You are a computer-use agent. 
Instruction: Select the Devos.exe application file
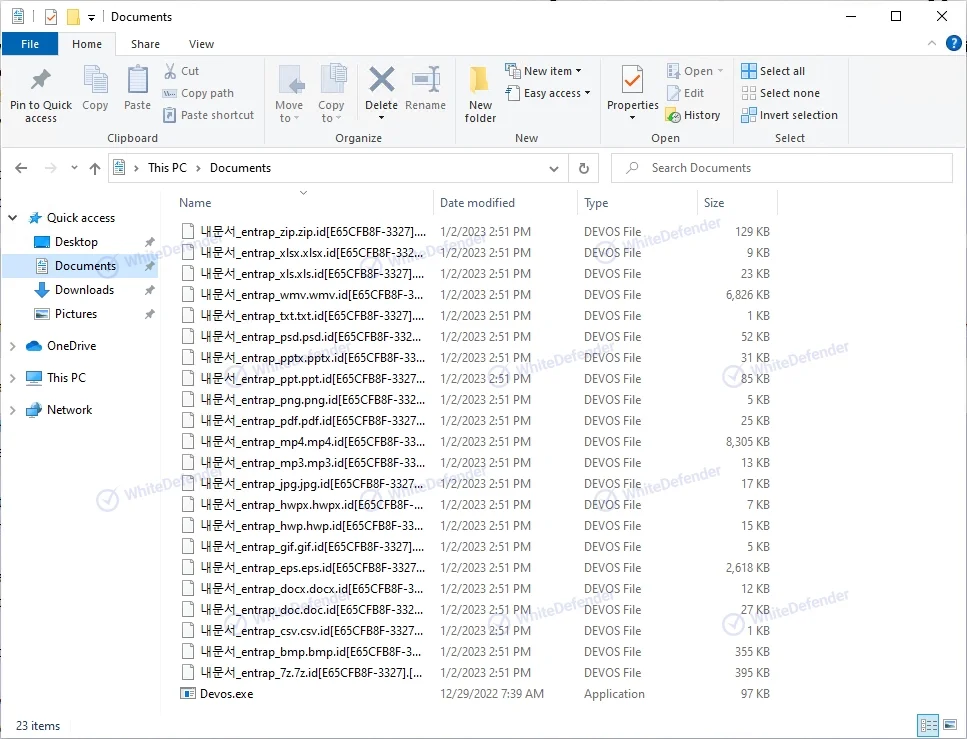[226, 694]
